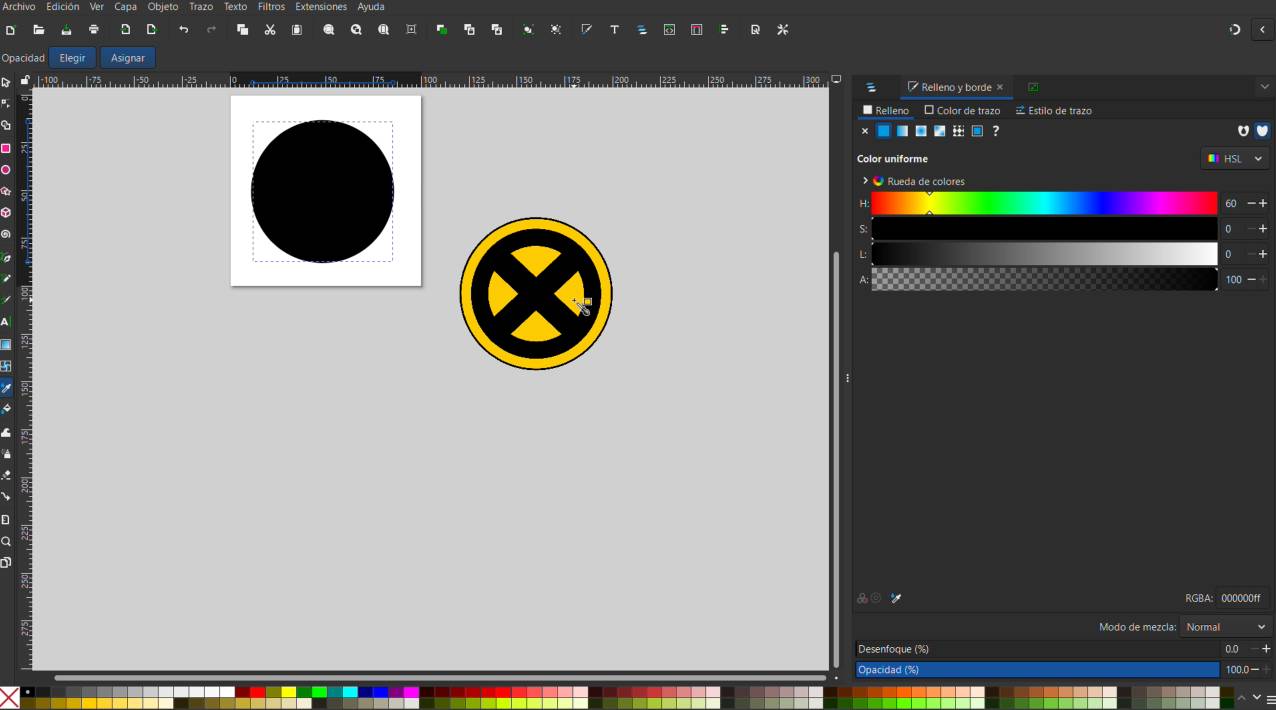The image size is (1276, 710).
Task: Save the document using the toolbar icon
Action: coord(66,30)
